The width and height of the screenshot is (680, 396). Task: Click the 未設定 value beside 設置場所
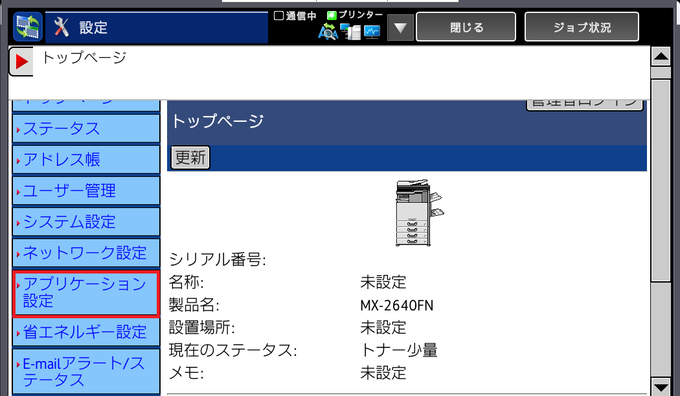point(383,327)
